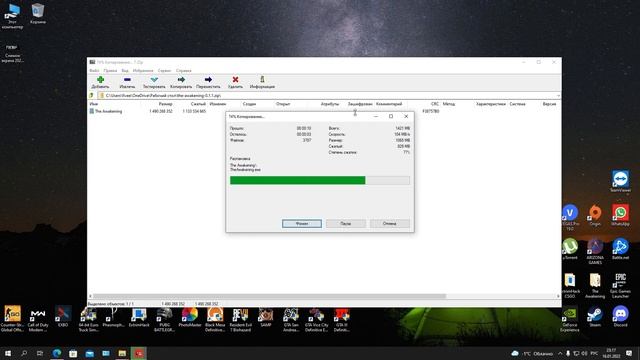Open Microsoft Edge from the taskbar
640x360 pixels.
[x=57, y=353]
